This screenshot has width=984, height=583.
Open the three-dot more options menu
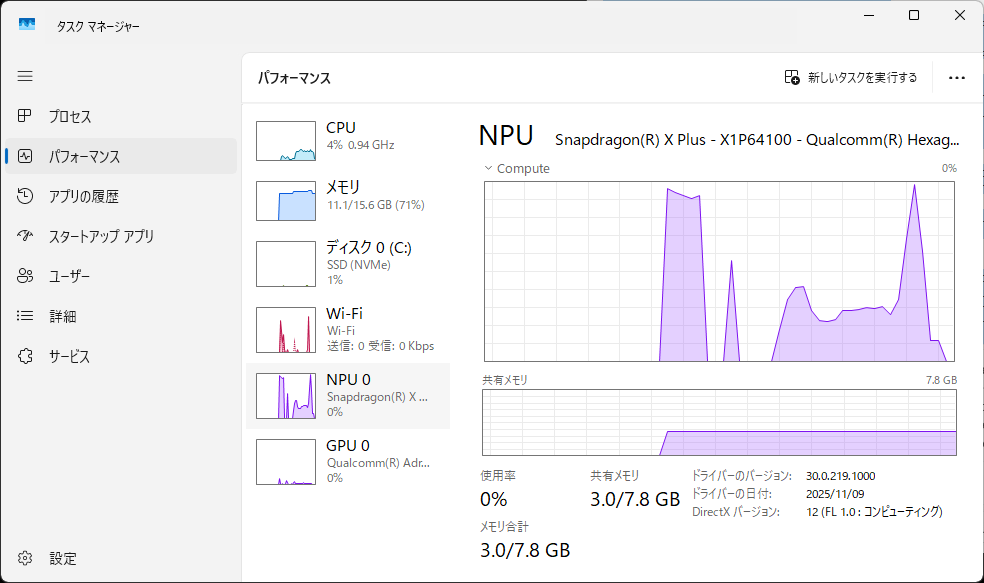pyautogui.click(x=956, y=78)
